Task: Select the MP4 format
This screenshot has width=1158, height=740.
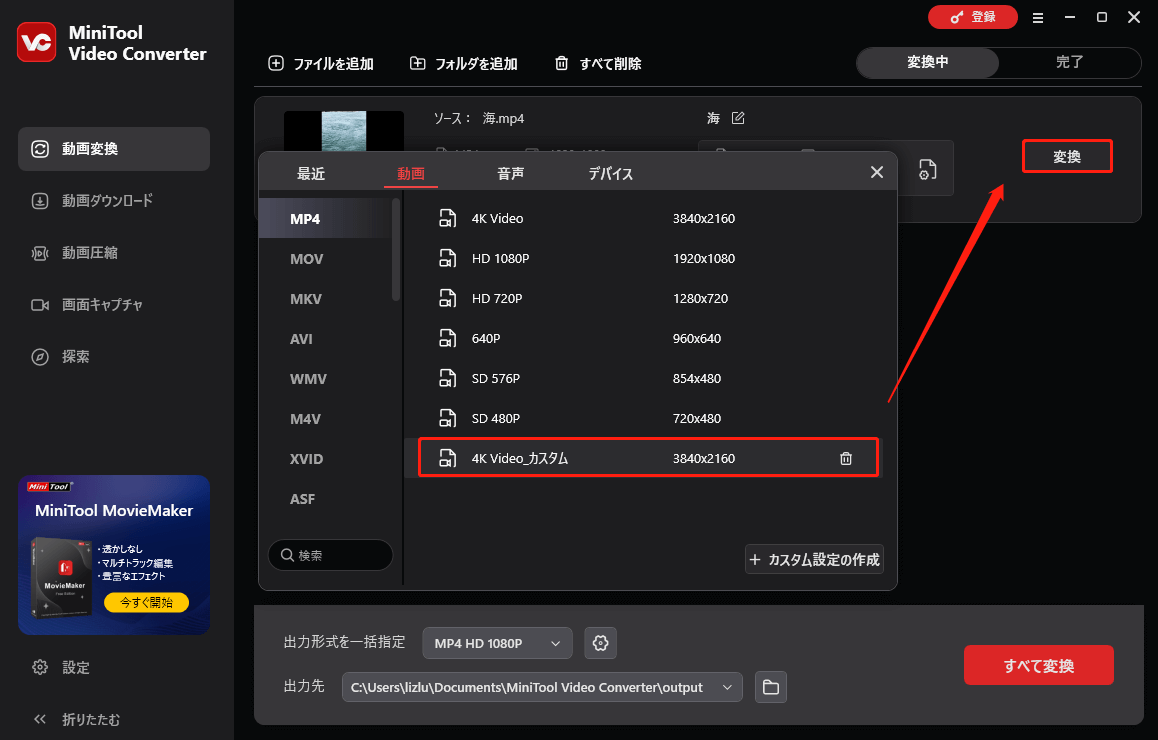Action: click(x=325, y=219)
